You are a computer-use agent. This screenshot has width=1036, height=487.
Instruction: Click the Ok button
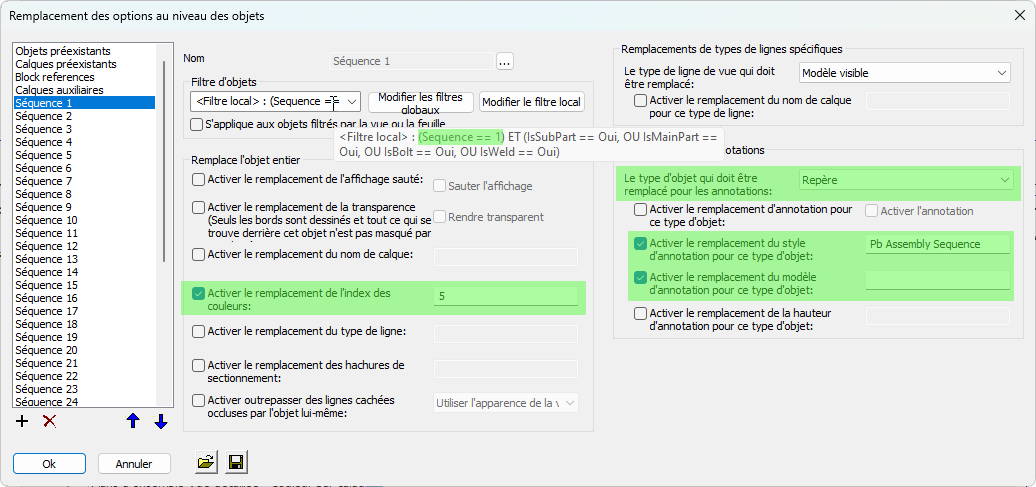49,464
